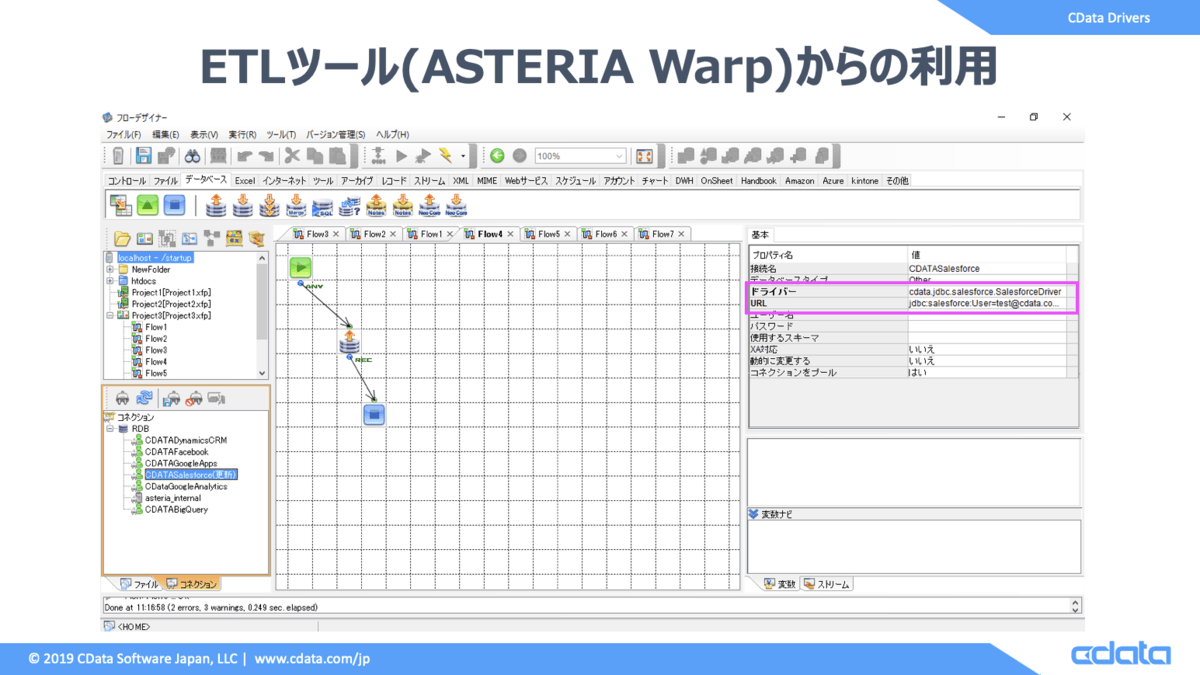
Task: Switch to the コネクション bottom tab
Action: [x=192, y=584]
